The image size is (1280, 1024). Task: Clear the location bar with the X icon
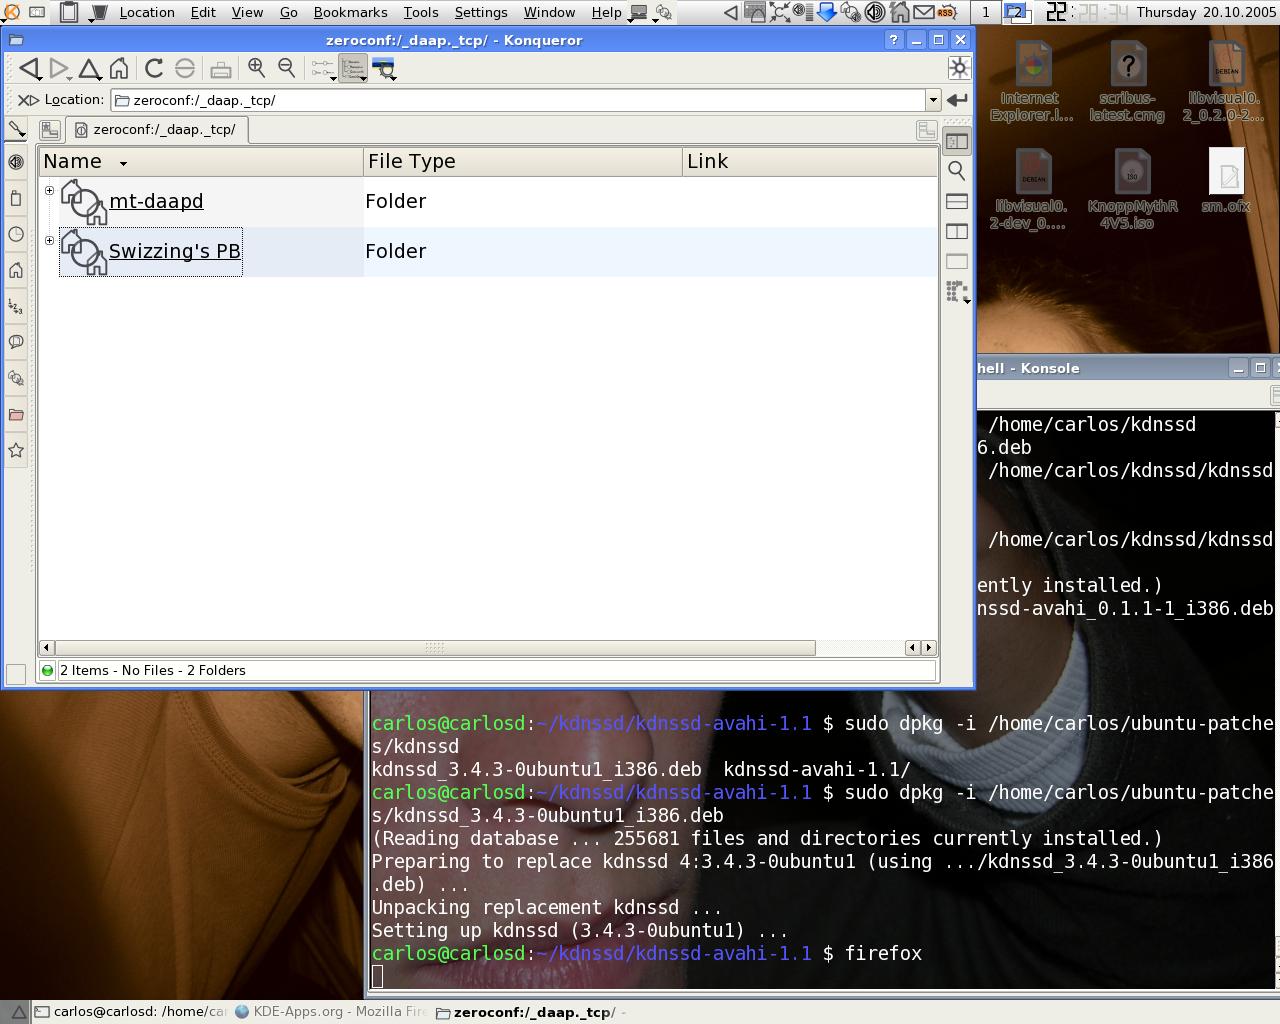click(x=28, y=100)
